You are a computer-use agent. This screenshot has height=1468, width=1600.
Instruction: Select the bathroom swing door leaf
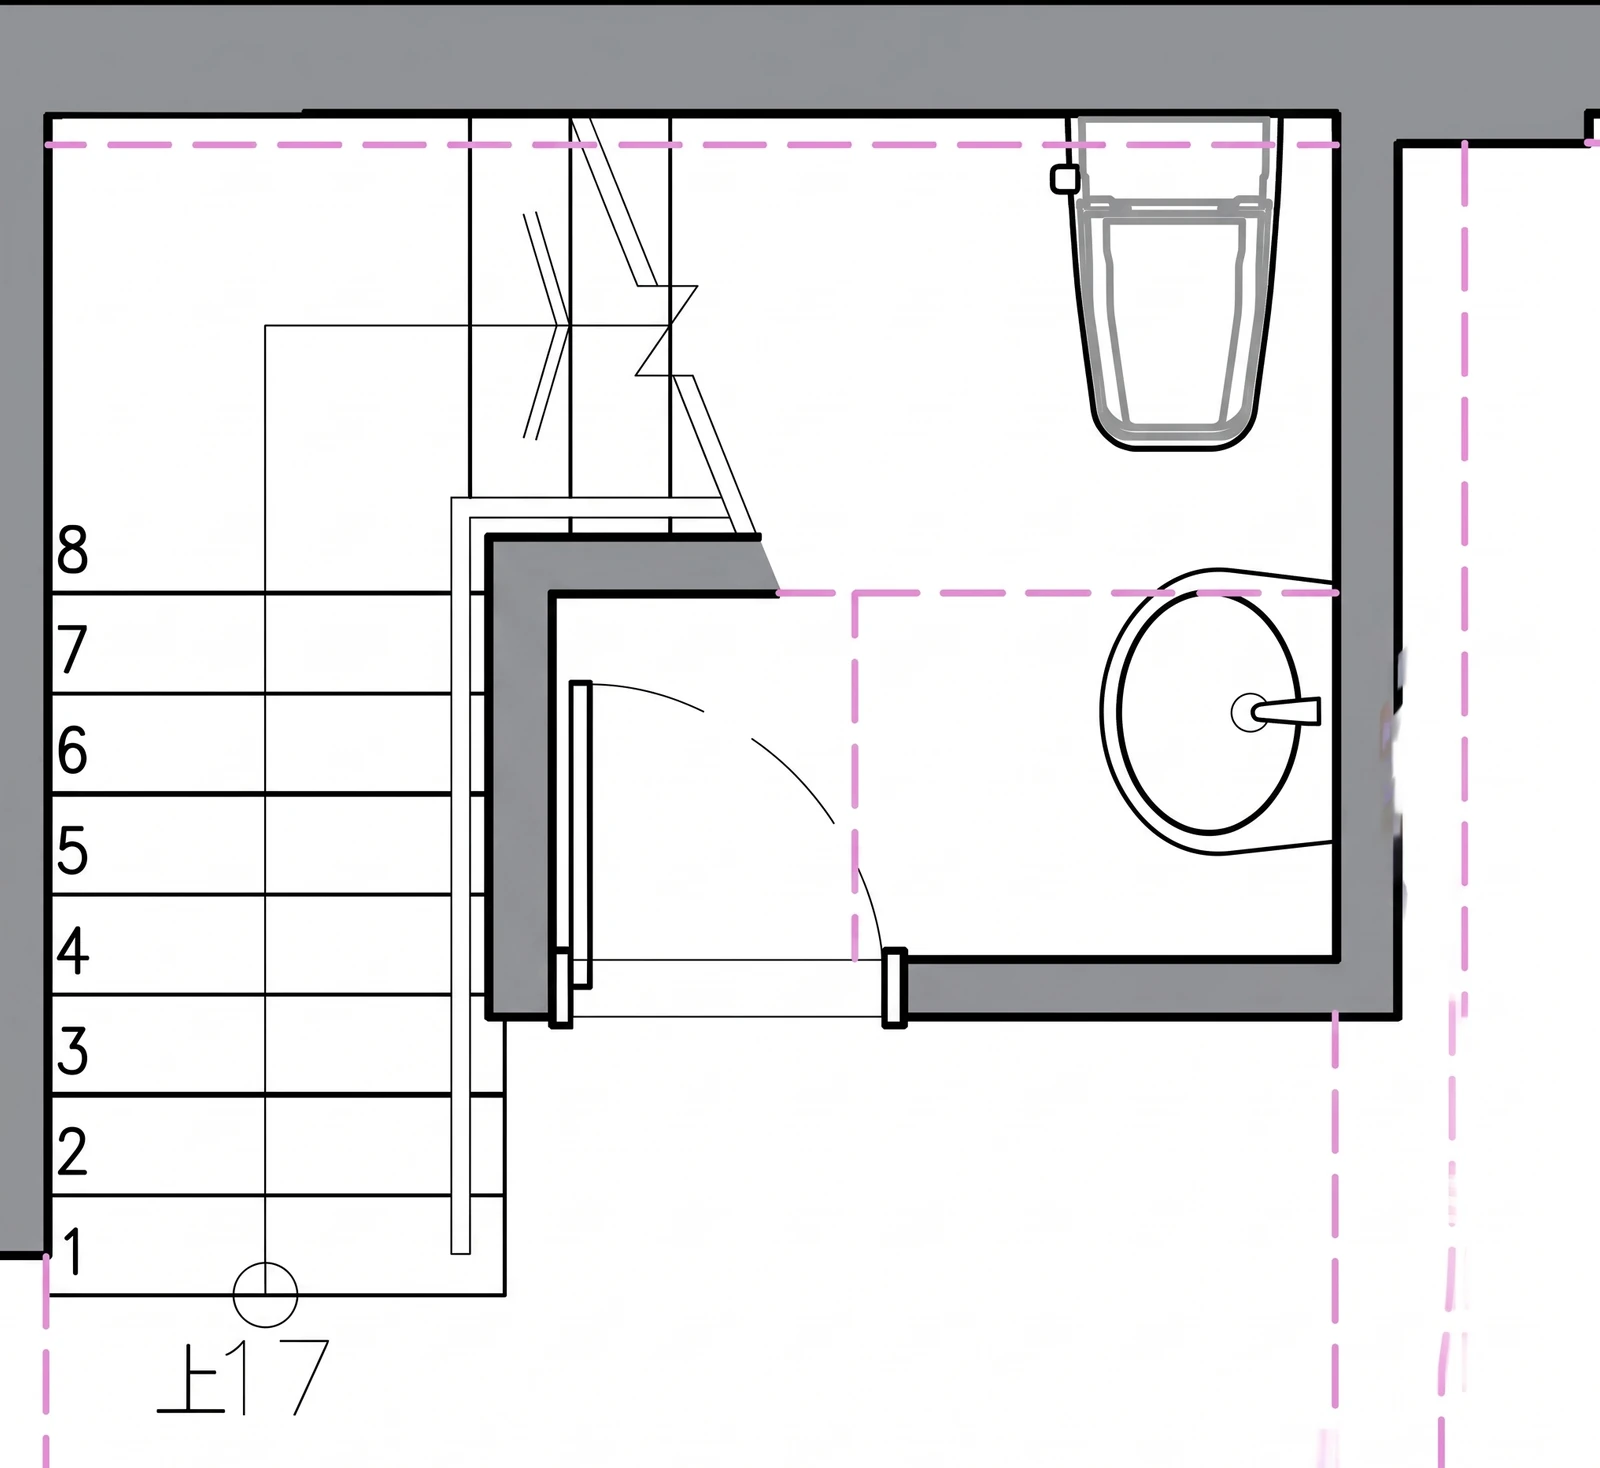[580, 834]
